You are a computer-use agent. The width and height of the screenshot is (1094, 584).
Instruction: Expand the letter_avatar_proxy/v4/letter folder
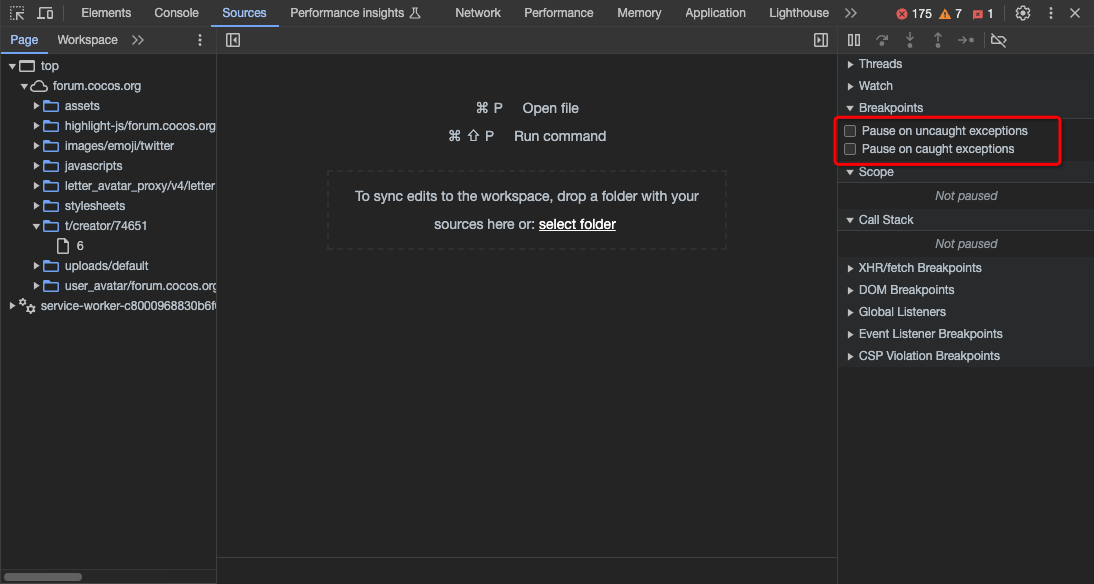pyautogui.click(x=37, y=186)
